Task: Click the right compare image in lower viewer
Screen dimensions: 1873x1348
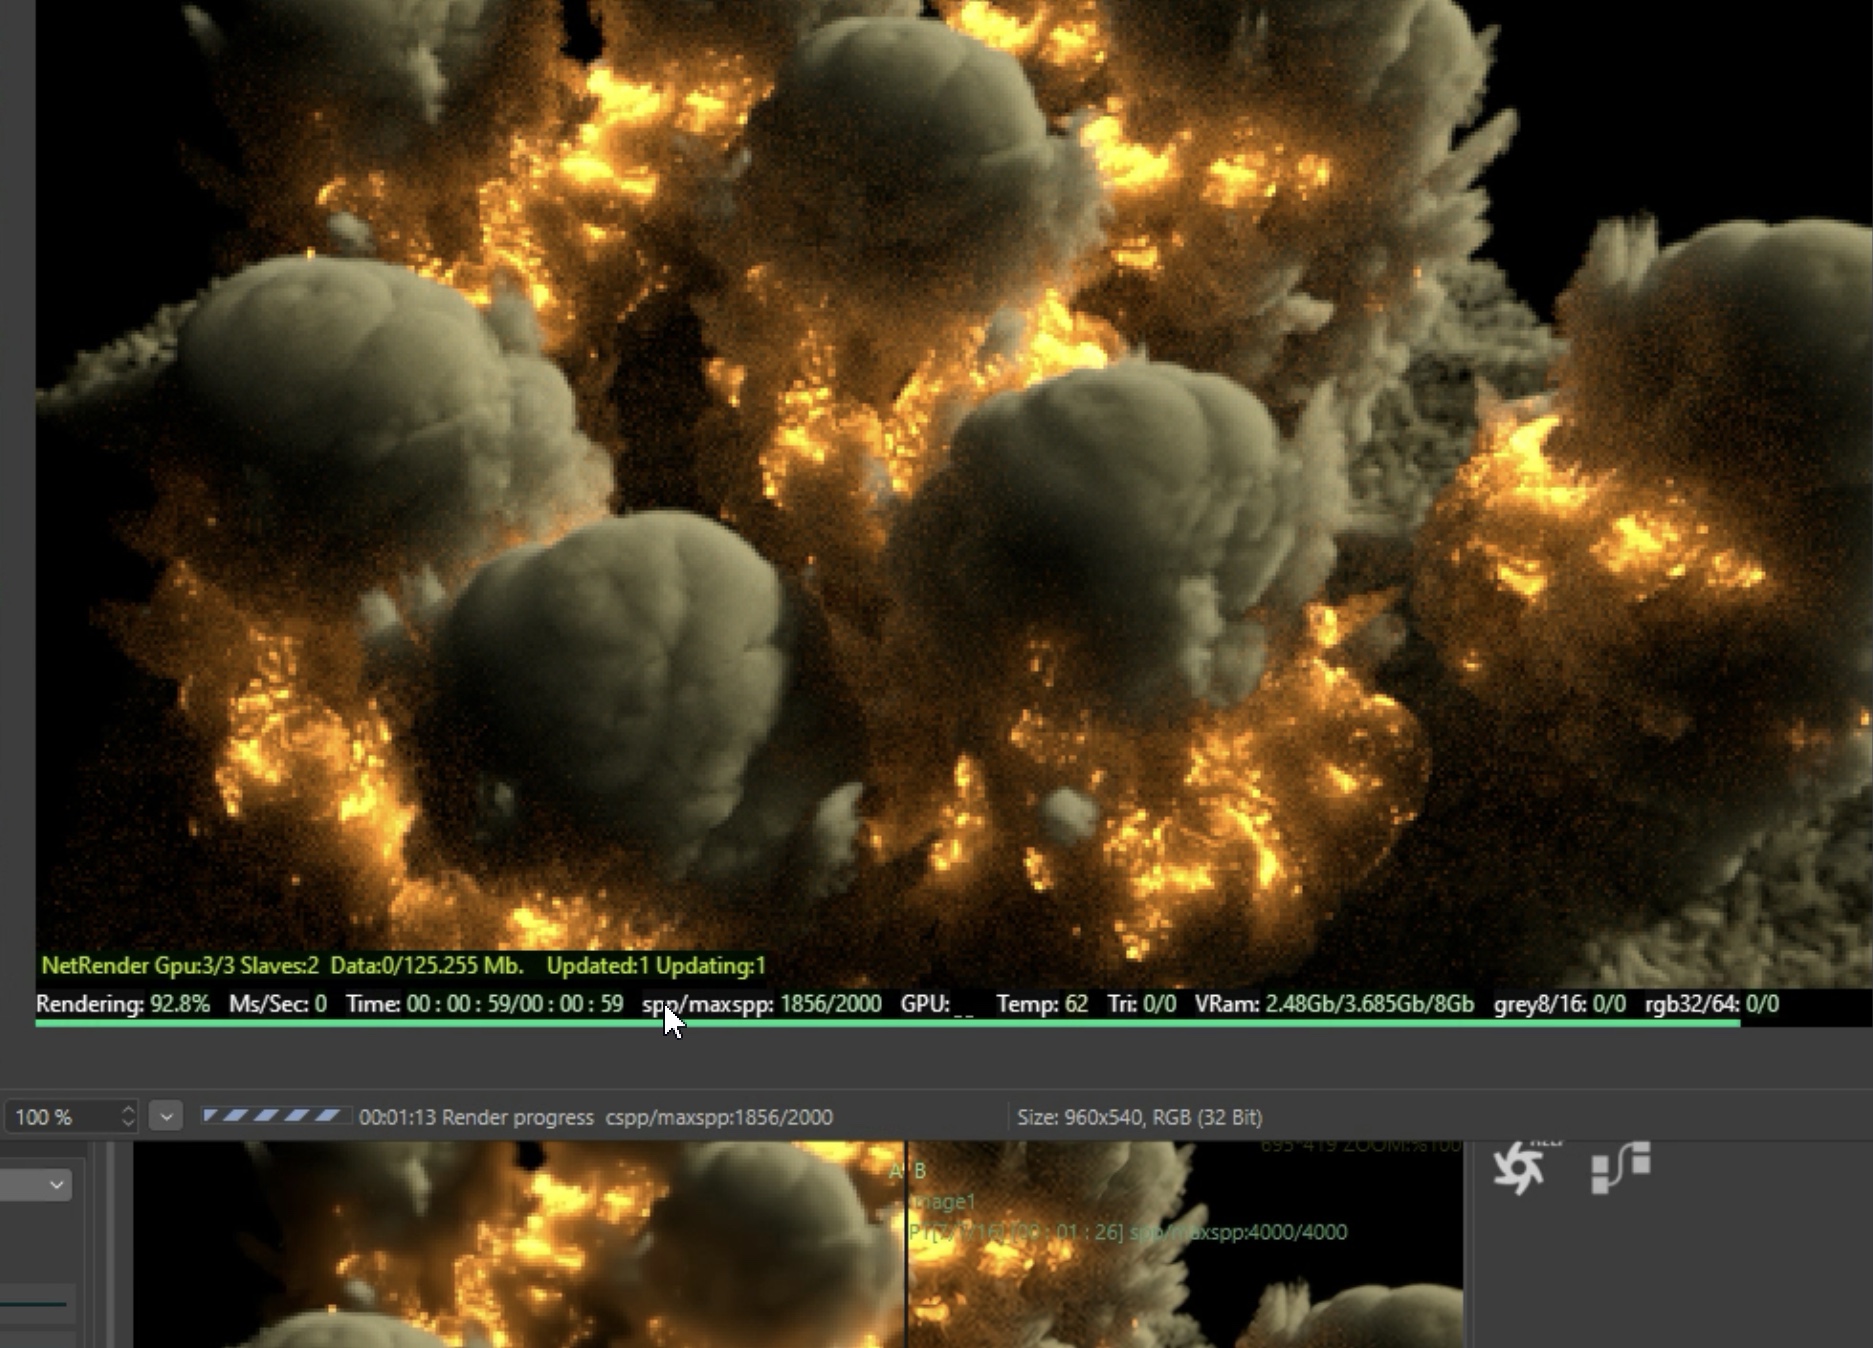Action: click(1186, 1245)
